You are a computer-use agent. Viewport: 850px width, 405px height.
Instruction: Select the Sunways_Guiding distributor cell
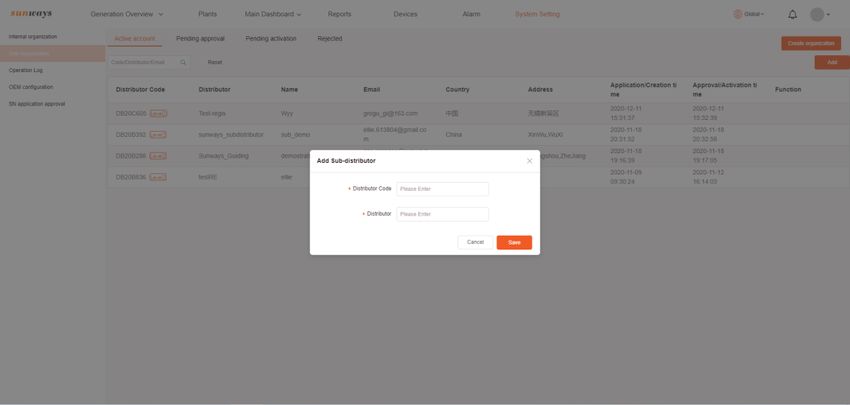pyautogui.click(x=223, y=156)
